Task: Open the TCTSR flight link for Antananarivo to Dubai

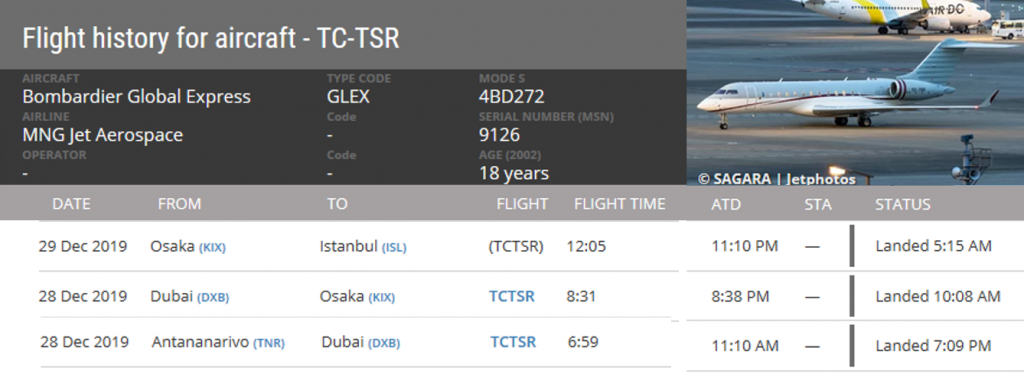Action: [x=513, y=342]
